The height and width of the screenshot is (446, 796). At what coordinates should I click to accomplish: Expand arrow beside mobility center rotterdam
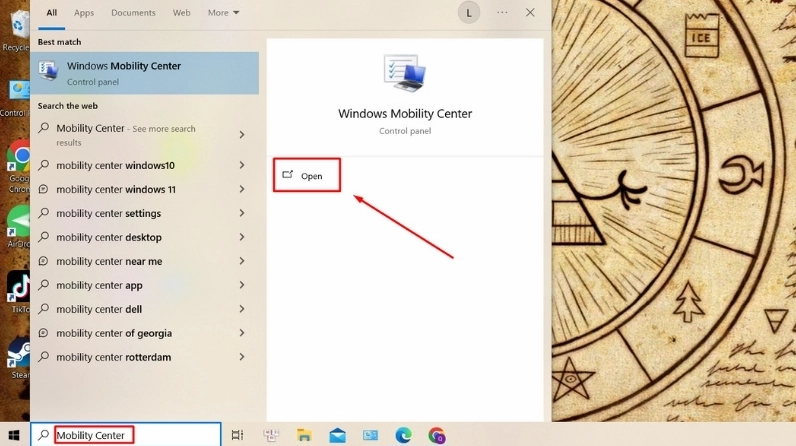pos(242,357)
